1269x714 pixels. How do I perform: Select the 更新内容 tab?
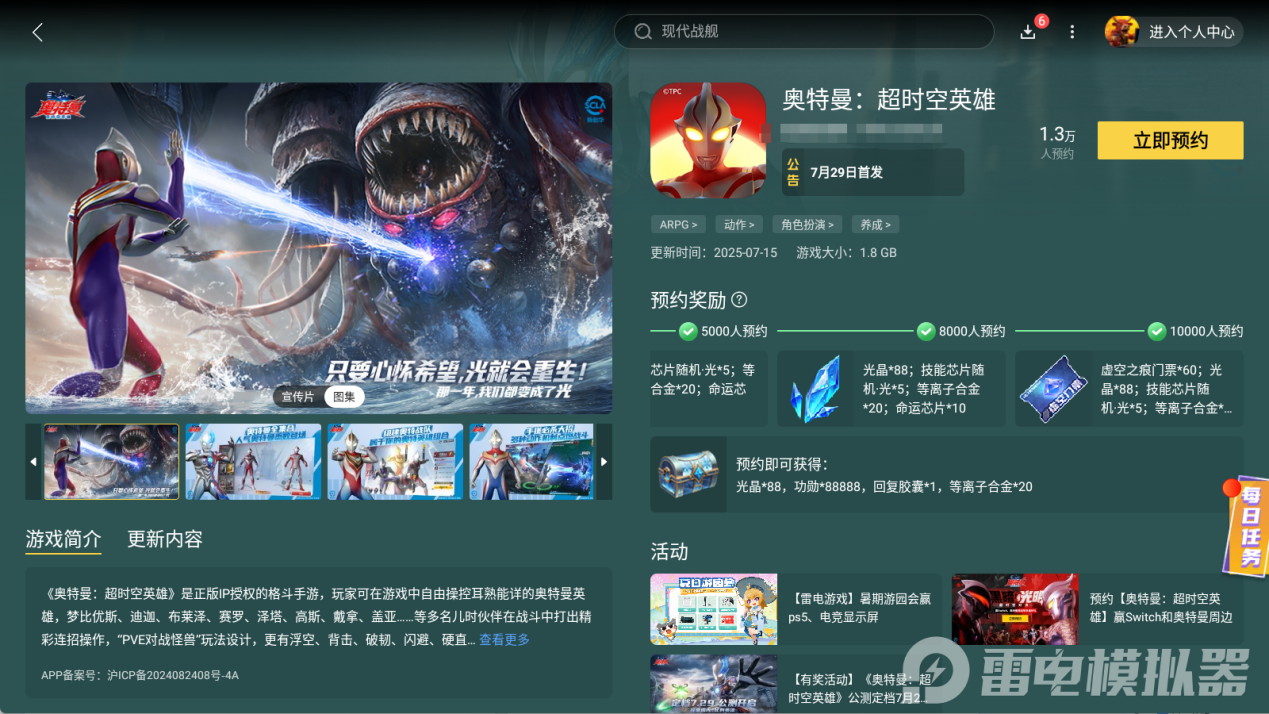[165, 539]
